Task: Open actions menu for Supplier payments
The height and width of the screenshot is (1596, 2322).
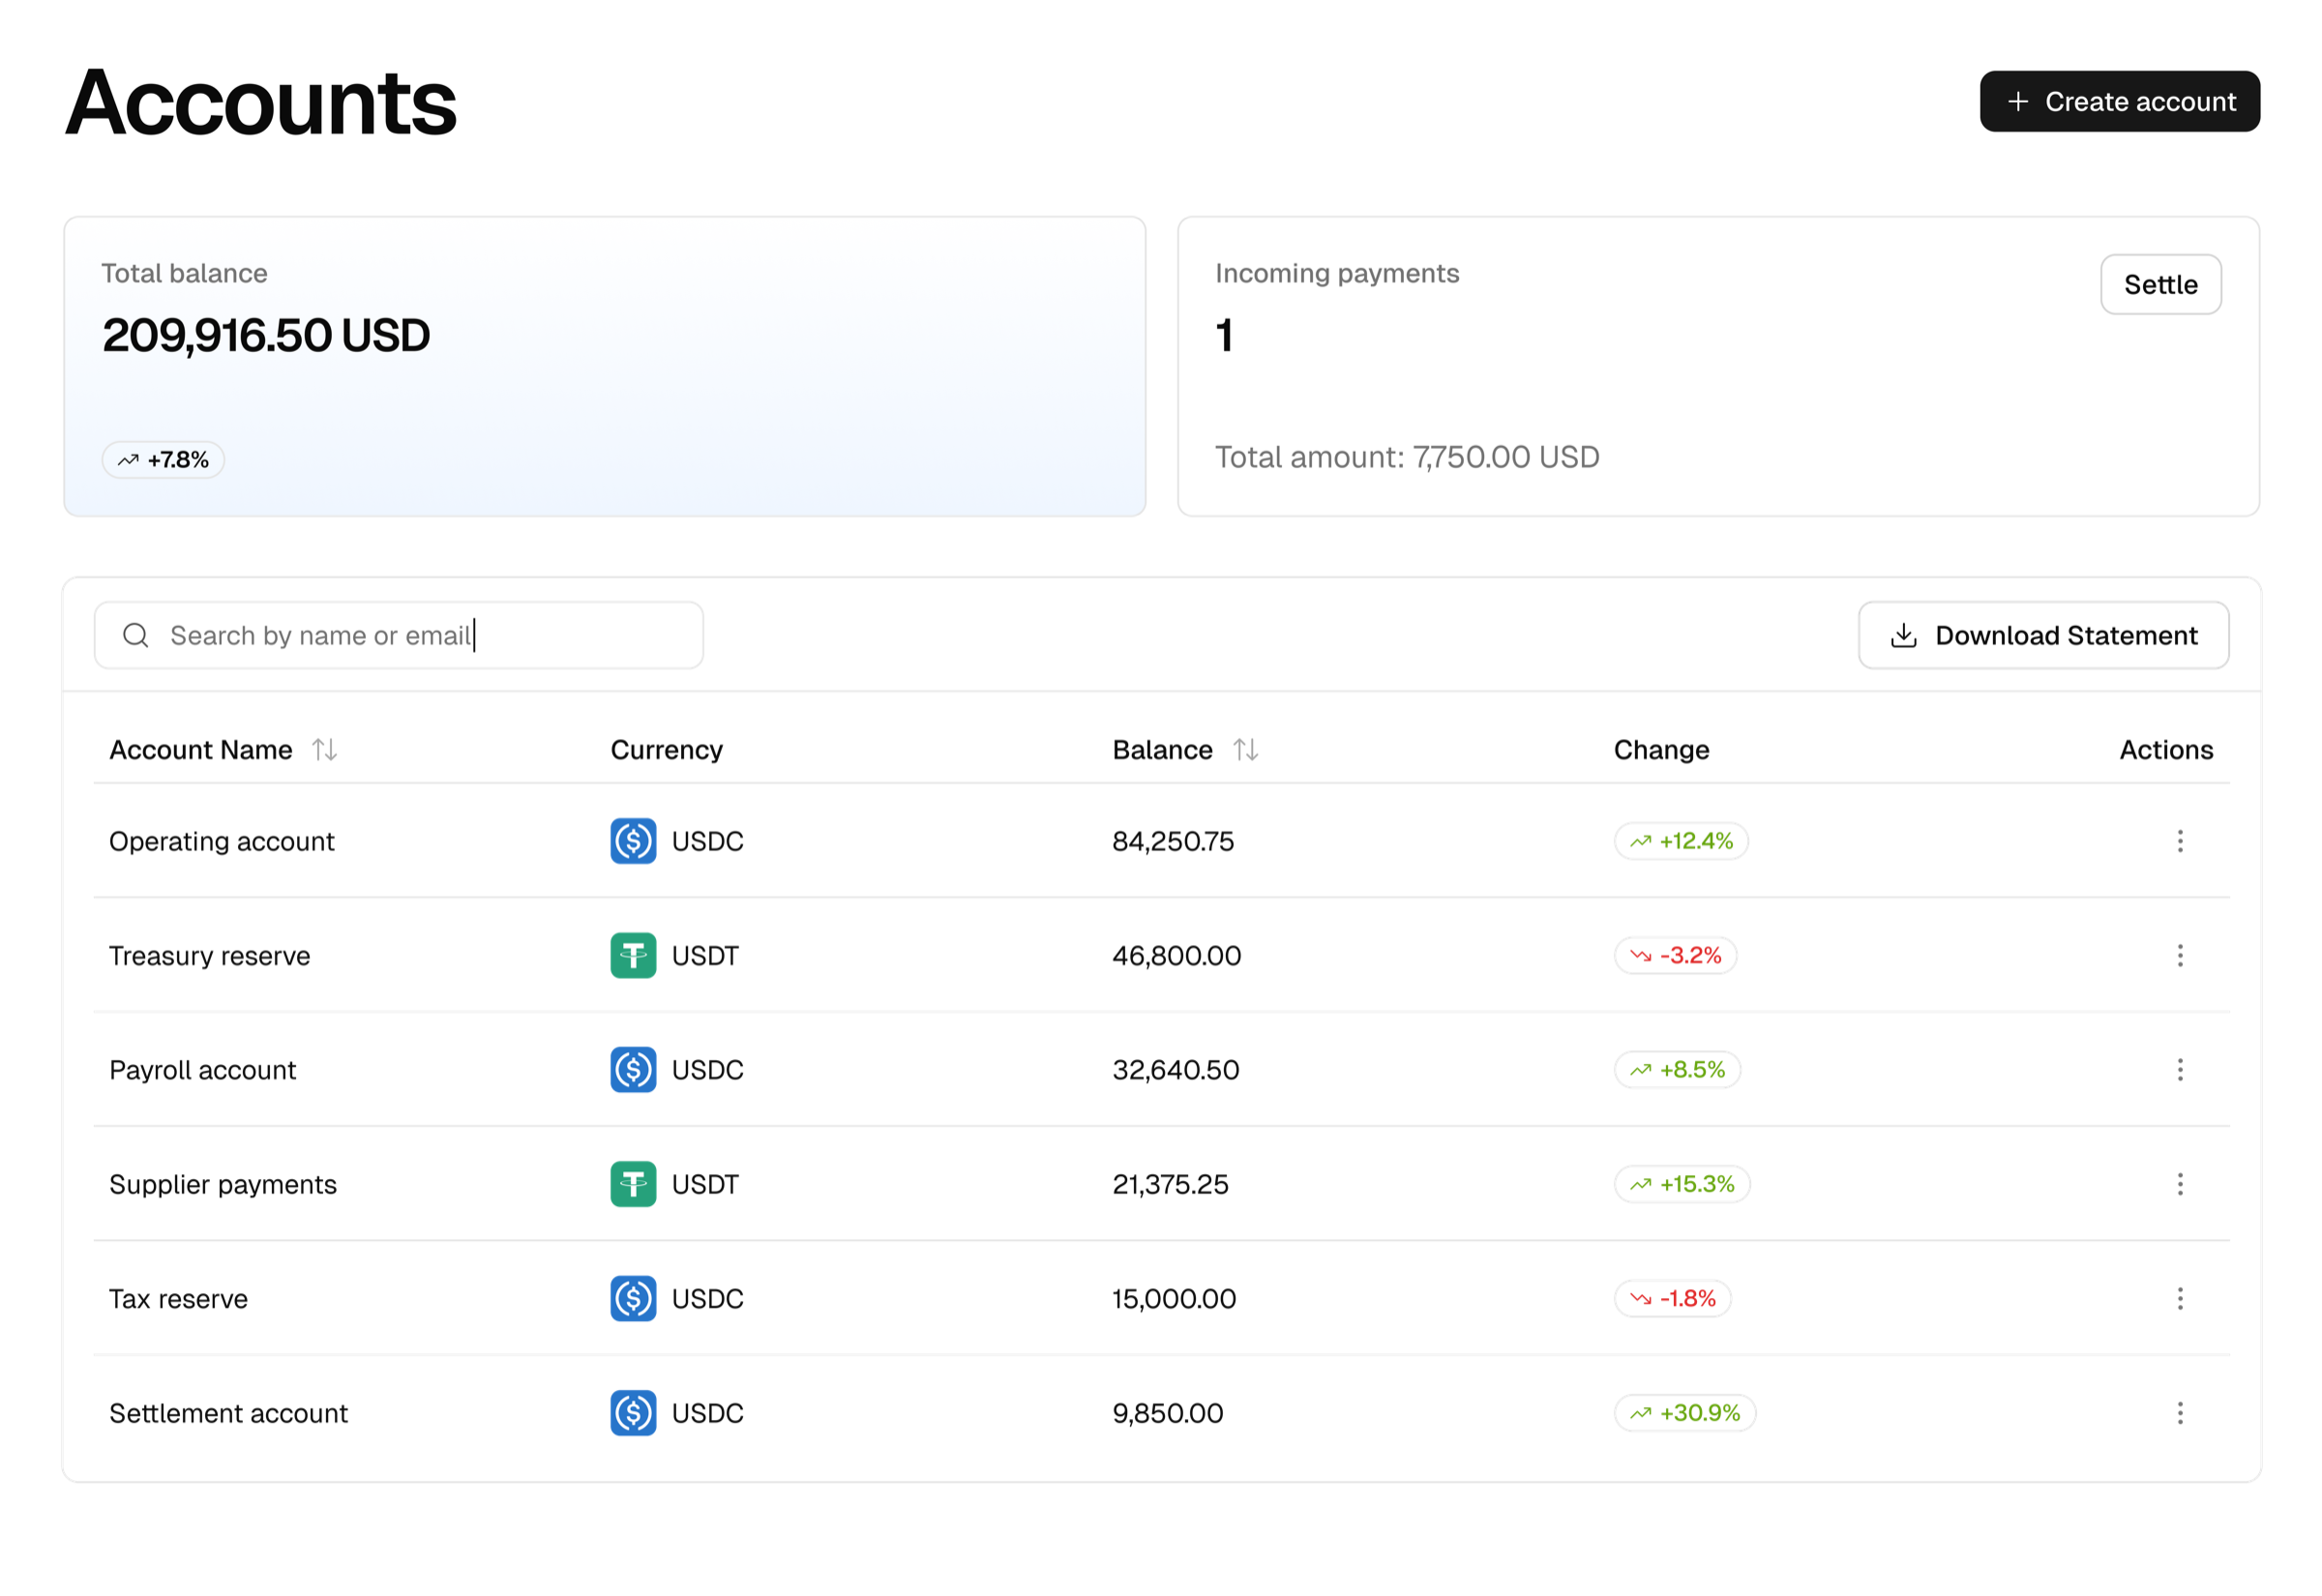Action: point(2179,1184)
